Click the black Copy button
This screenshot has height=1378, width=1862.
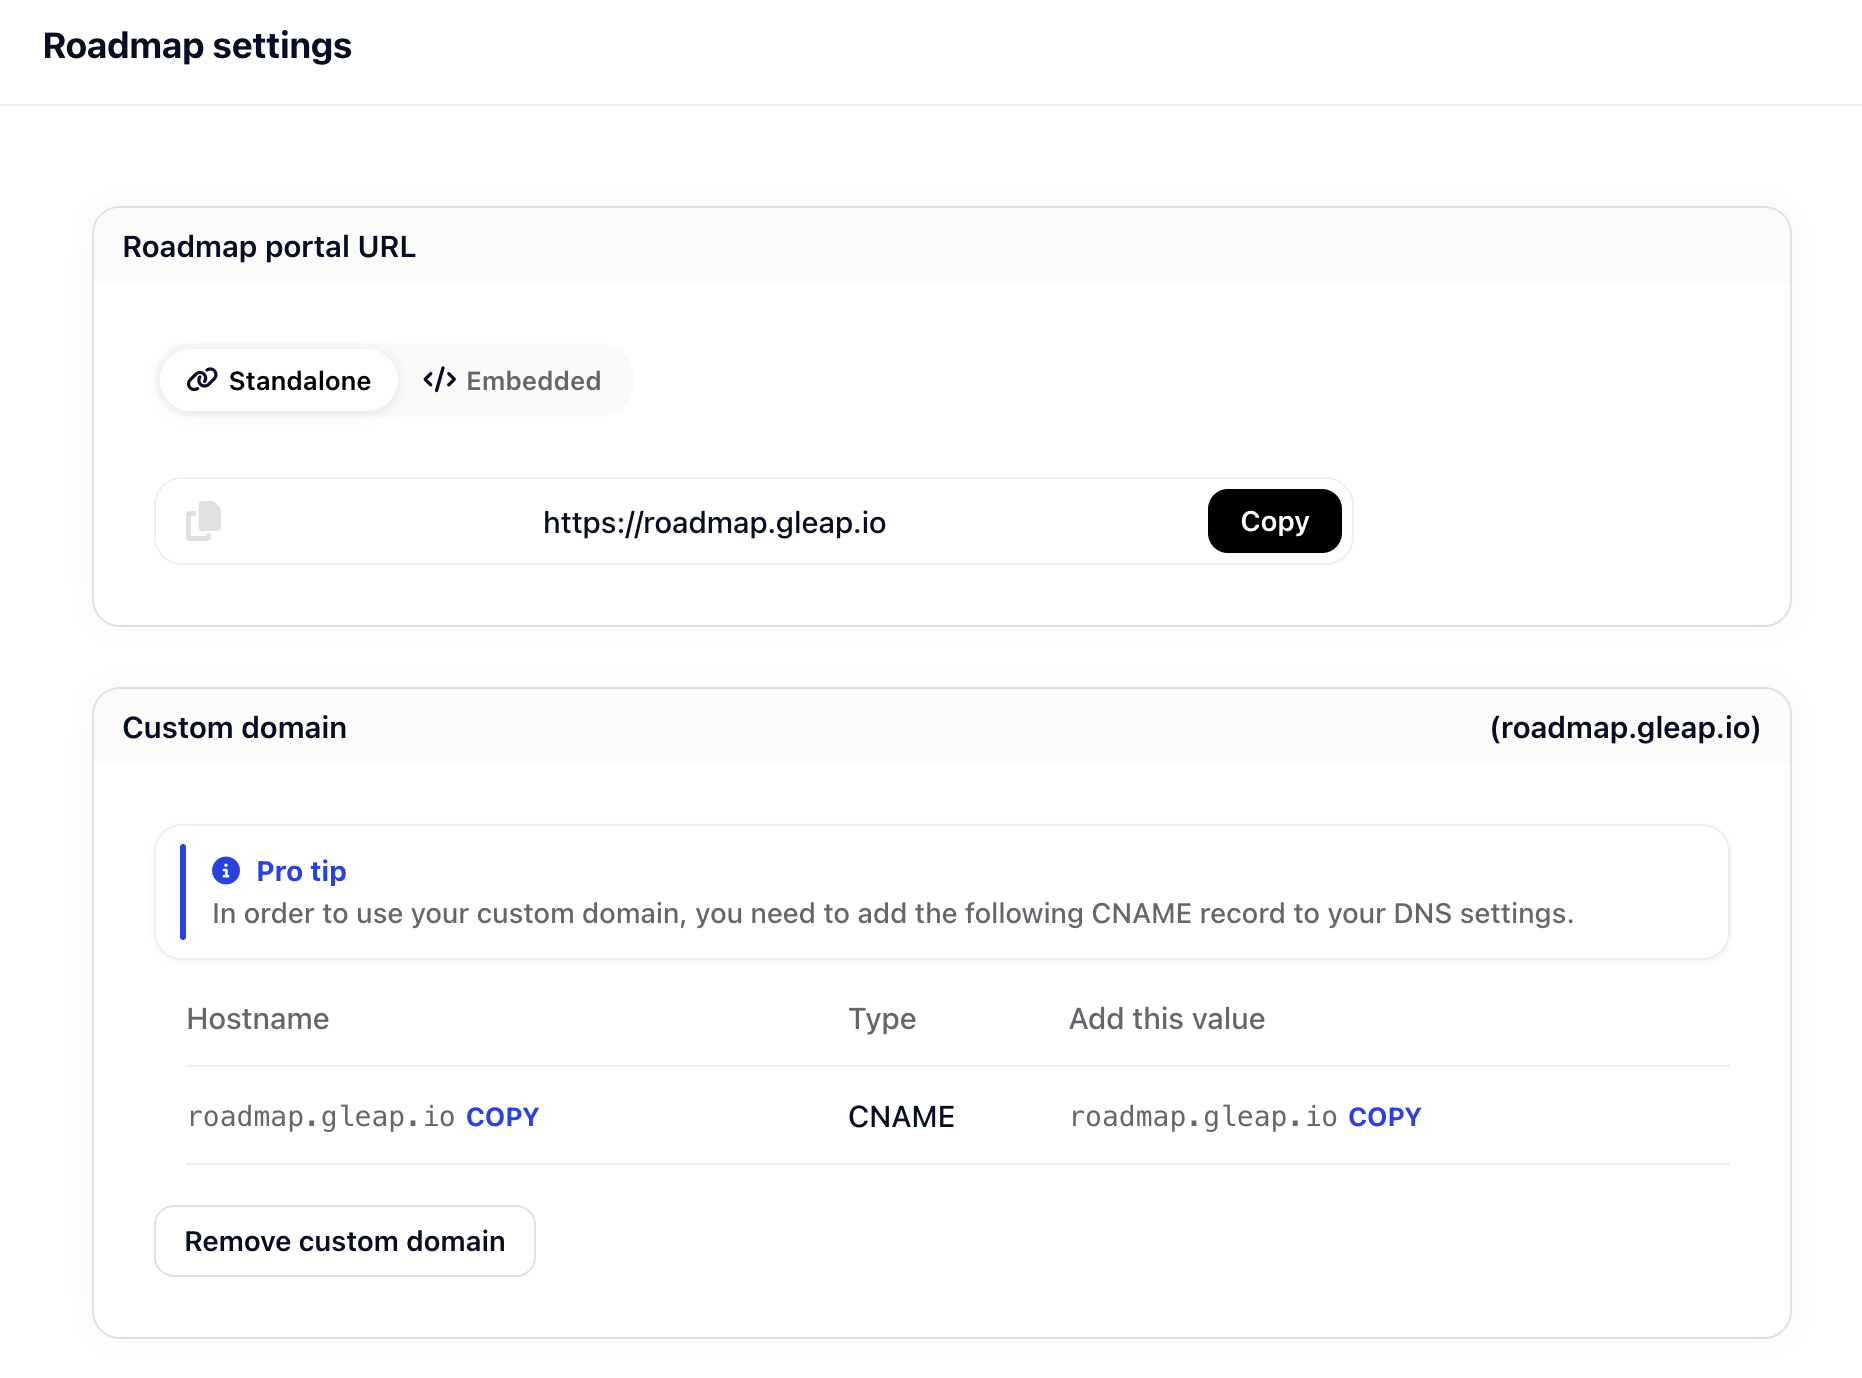coord(1274,521)
